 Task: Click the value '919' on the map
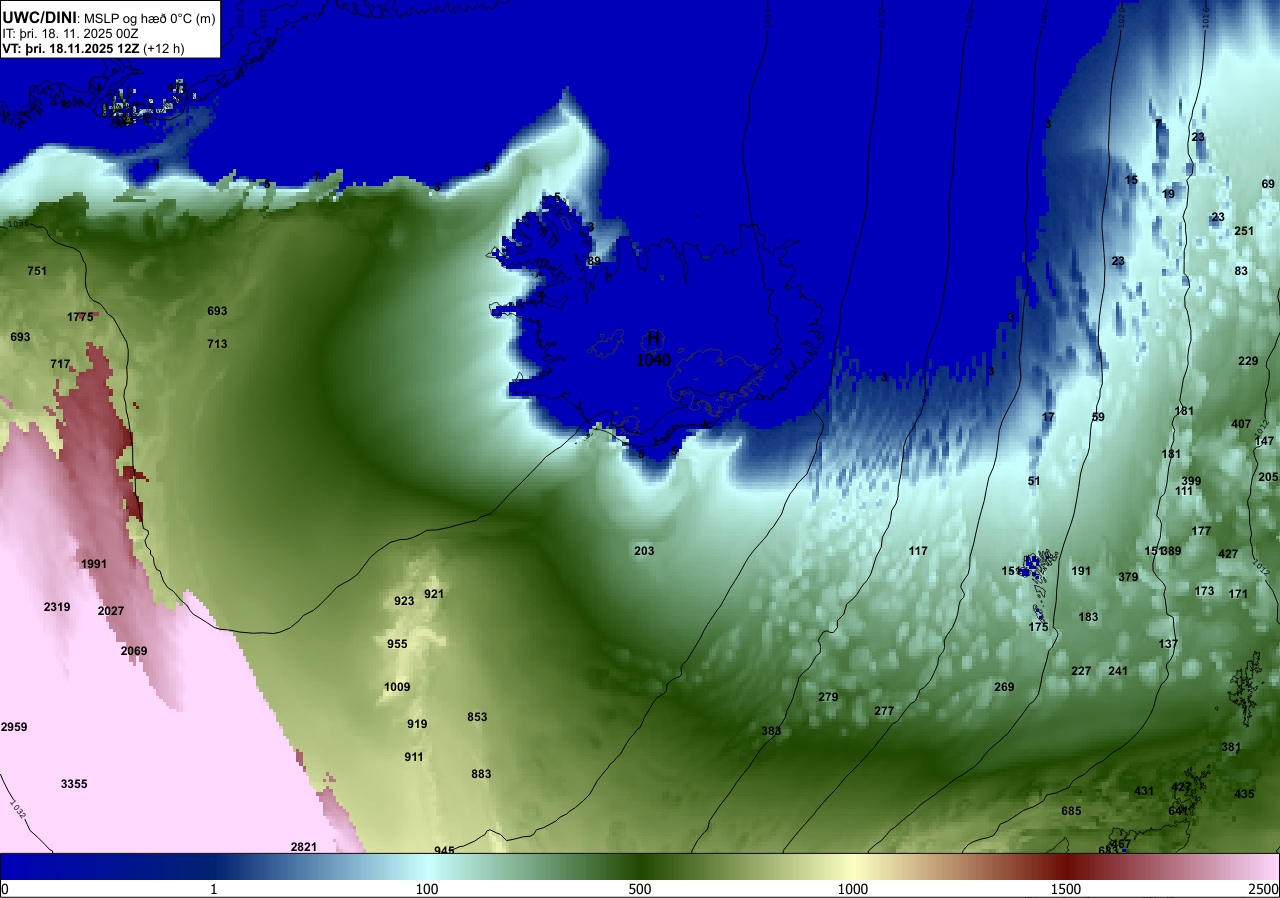(417, 724)
